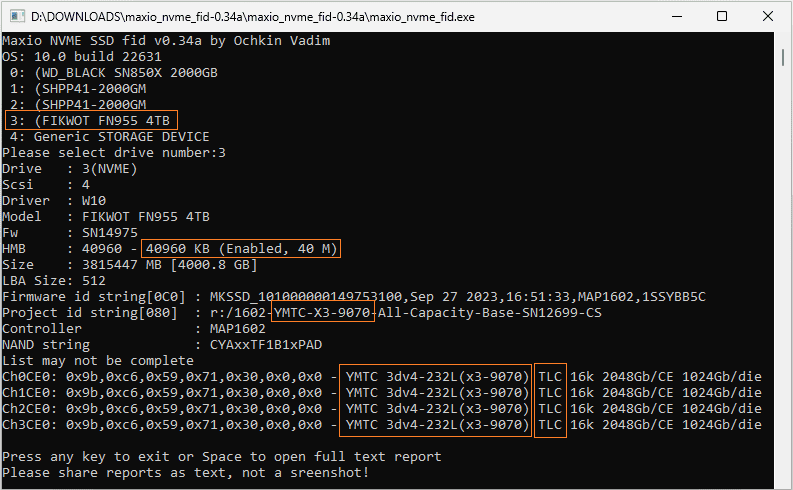Click NAND string value 'CYAxxTF1B1xPAD'

click(266, 345)
